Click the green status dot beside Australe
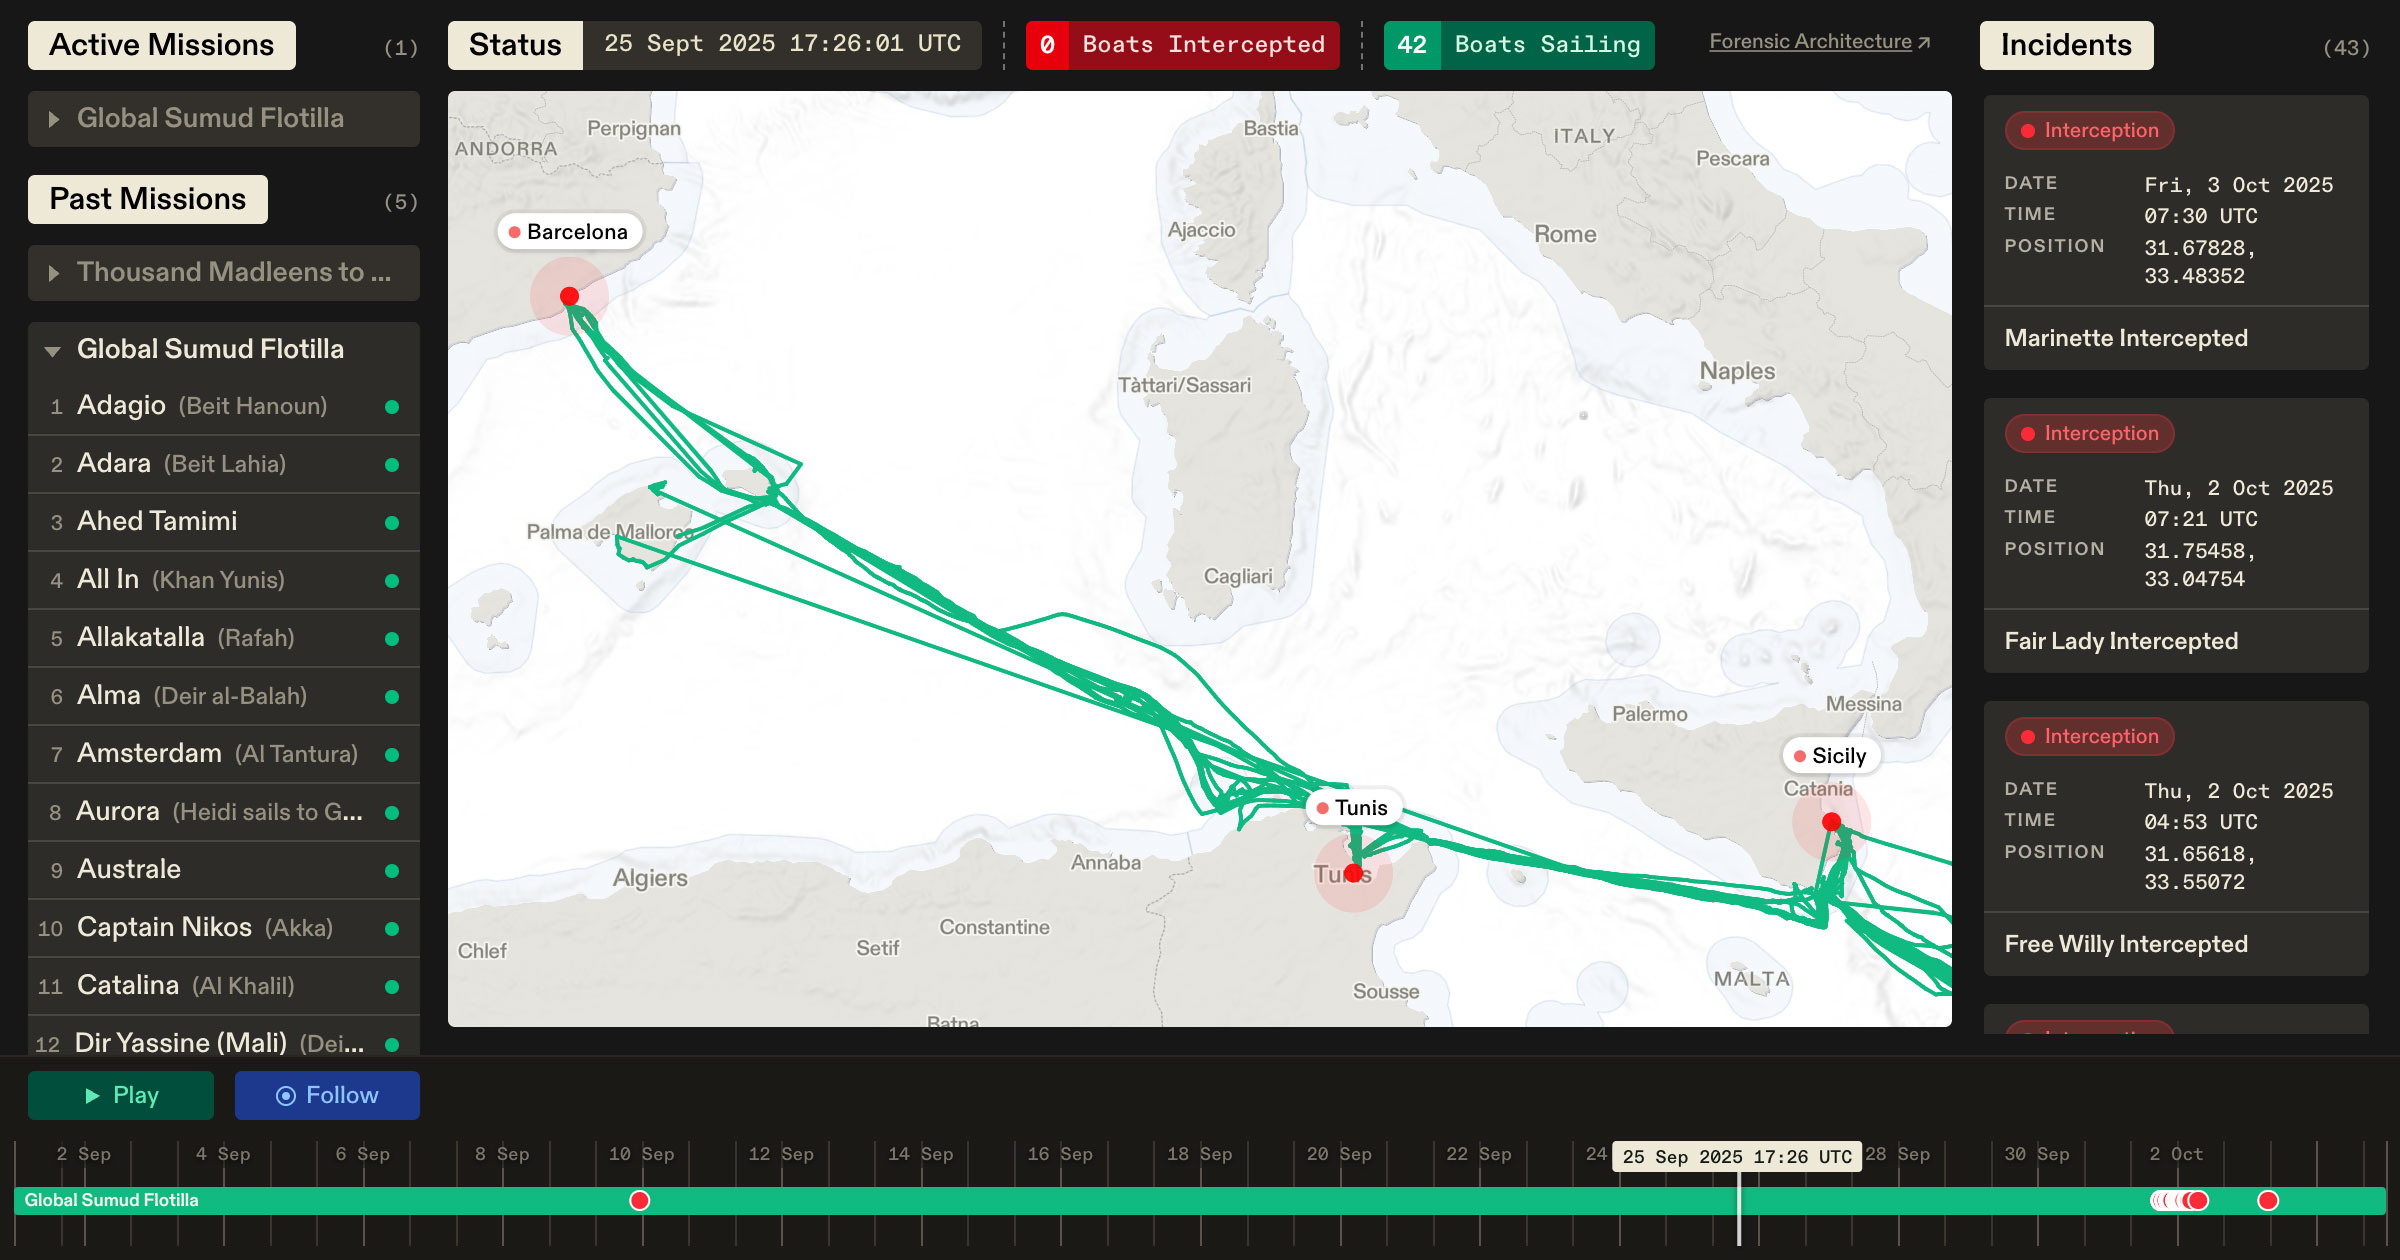The image size is (2400, 1260). 392,871
